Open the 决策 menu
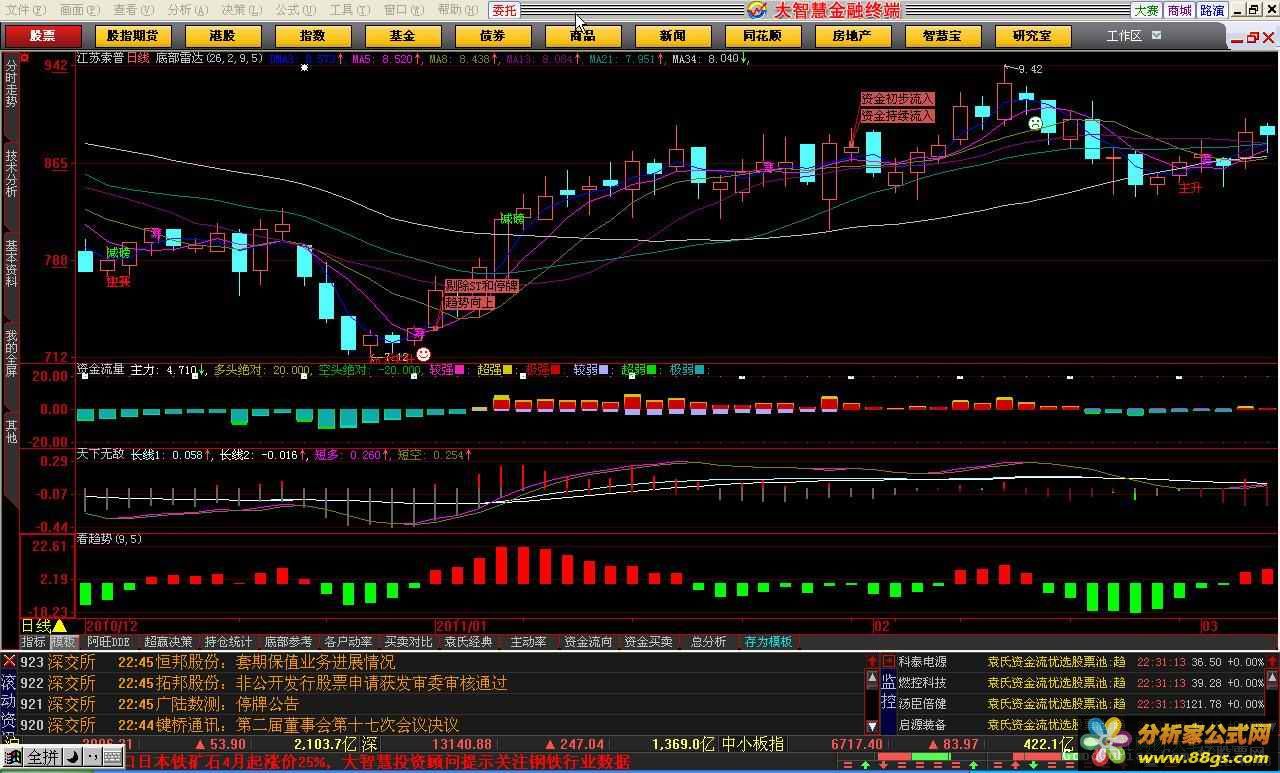The width and height of the screenshot is (1280, 773). point(242,10)
